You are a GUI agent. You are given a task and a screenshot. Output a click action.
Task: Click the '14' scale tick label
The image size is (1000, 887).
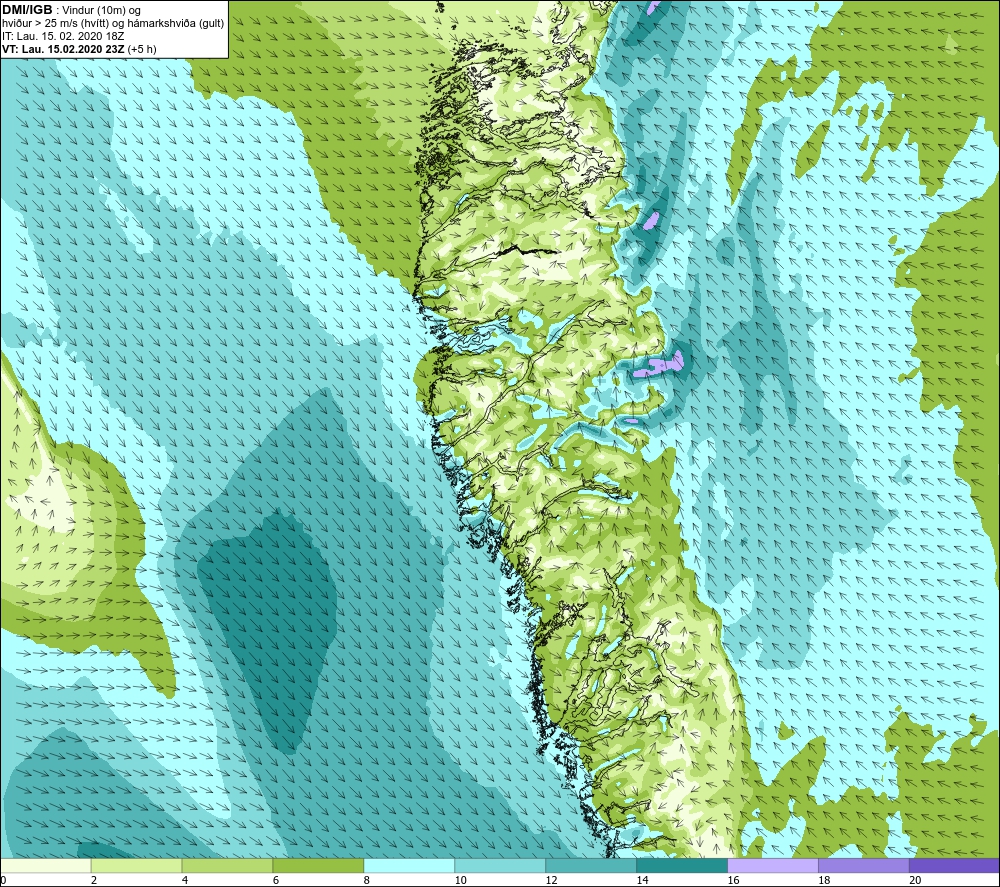pos(643,880)
